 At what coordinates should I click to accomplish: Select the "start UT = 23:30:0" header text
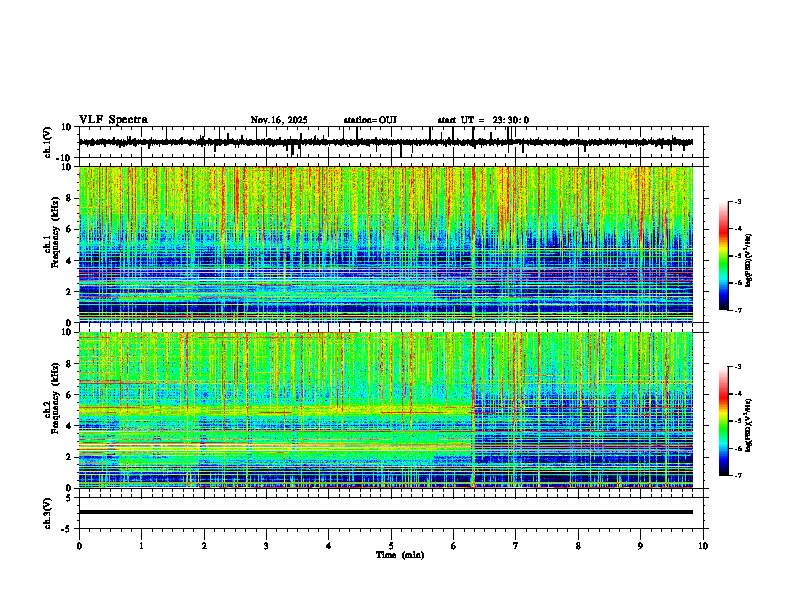483,120
